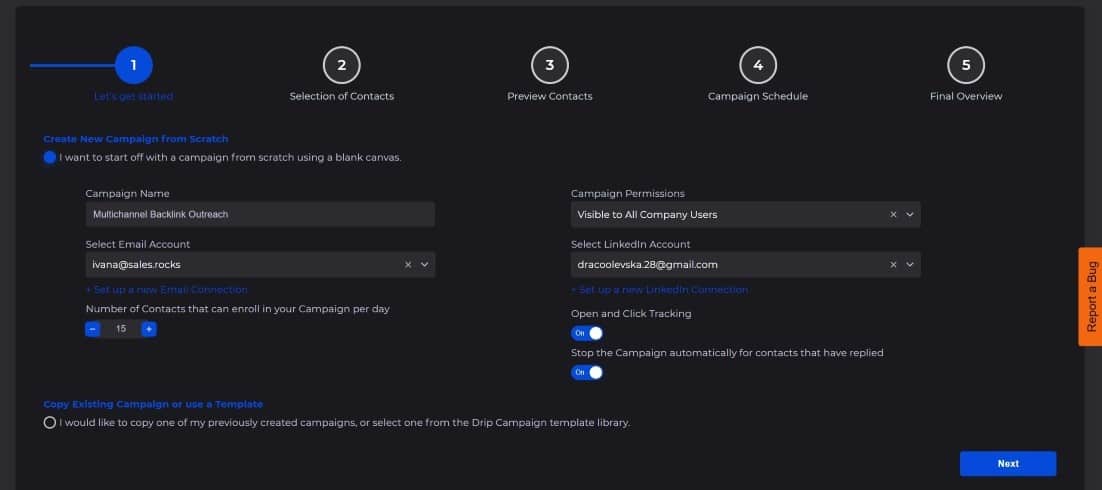Disable Open and Click Tracking toggle
This screenshot has width=1102, height=490.
point(587,333)
